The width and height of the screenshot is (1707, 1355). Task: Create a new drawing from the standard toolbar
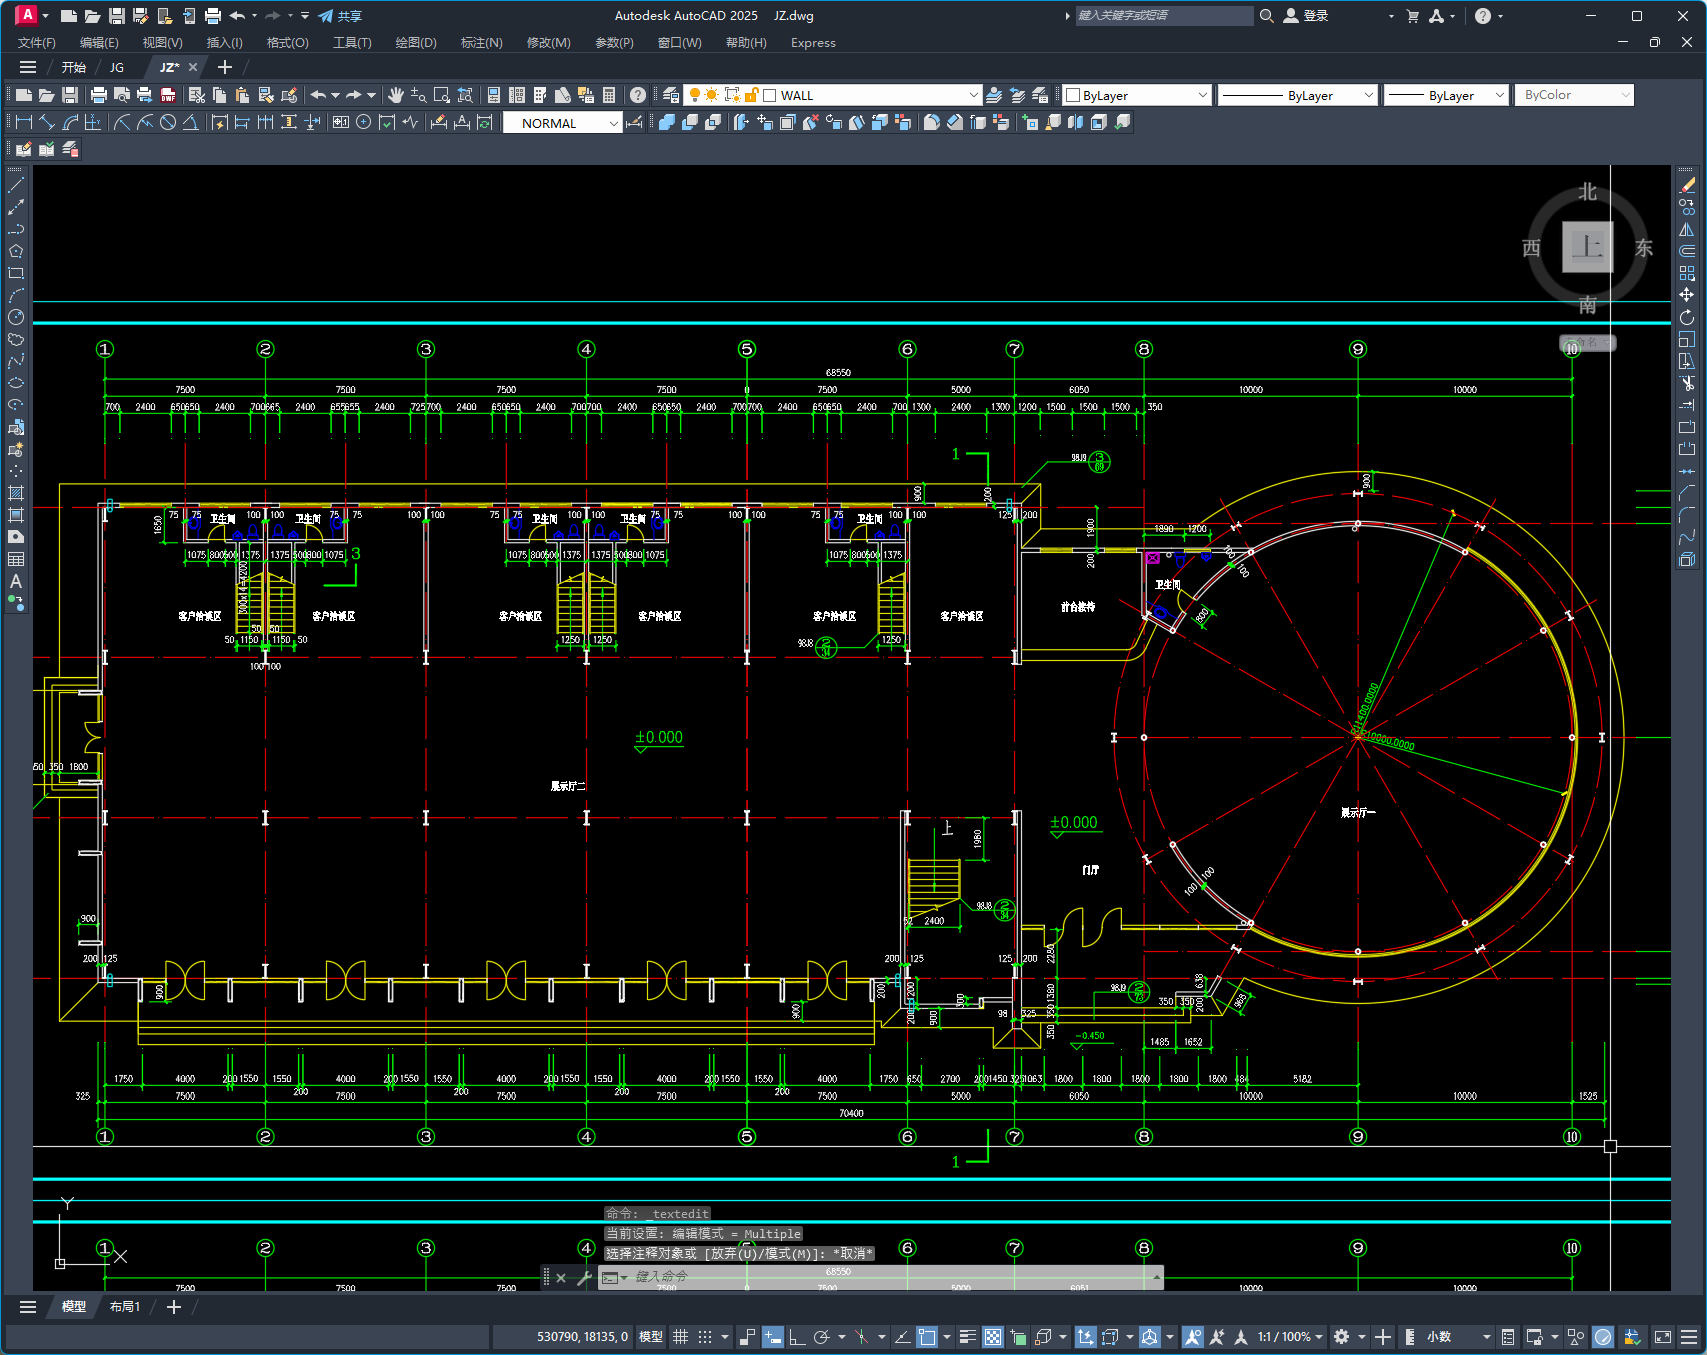tap(24, 95)
